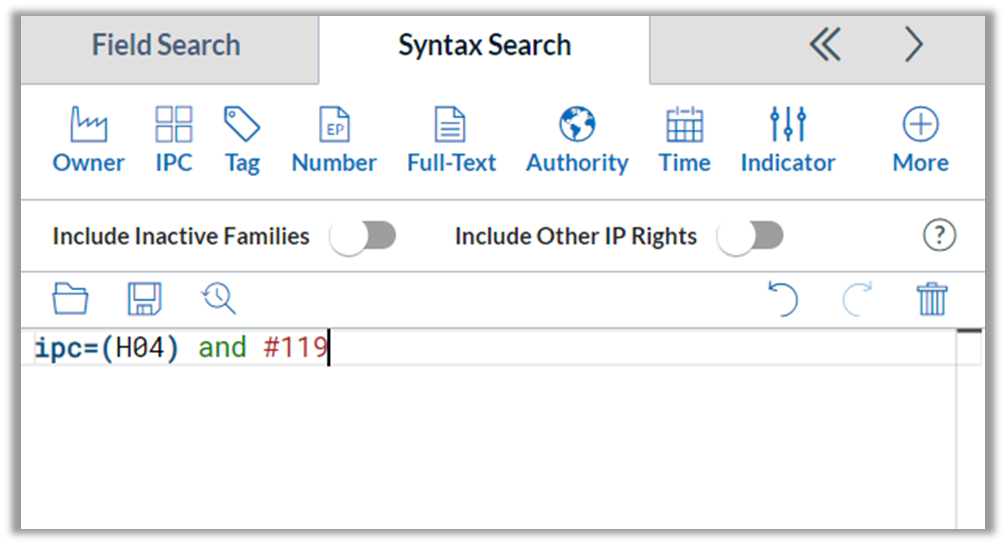
Task: Collapse panel with double chevron
Action: [825, 45]
